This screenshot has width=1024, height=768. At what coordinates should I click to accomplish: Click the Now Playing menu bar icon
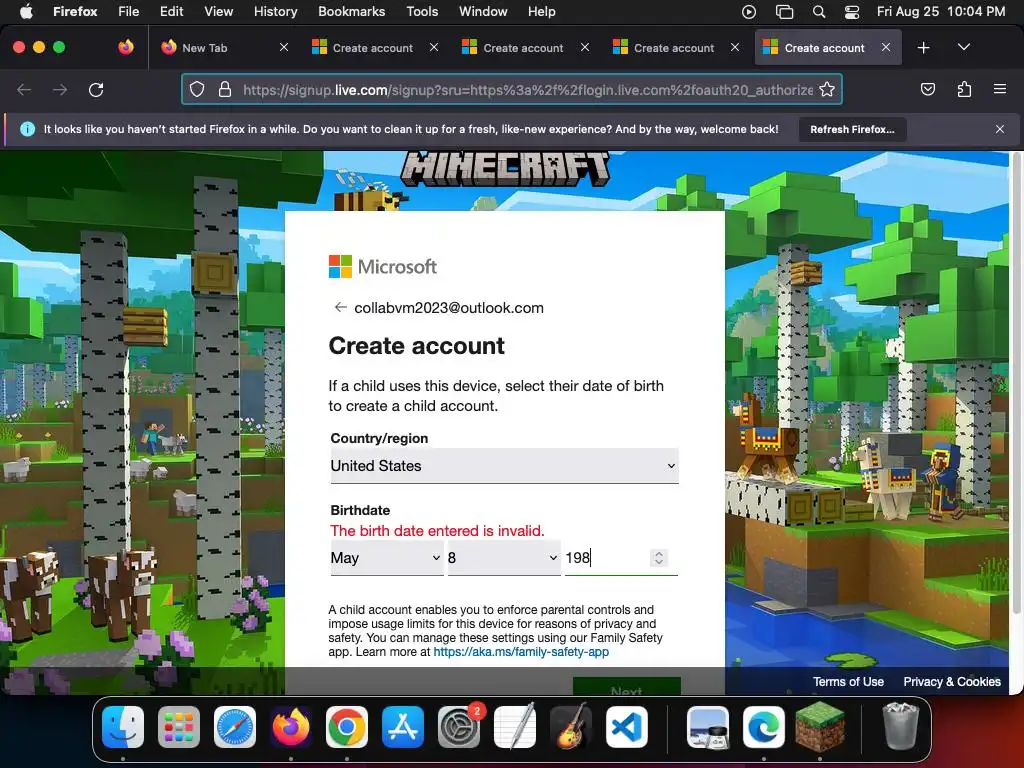749,11
